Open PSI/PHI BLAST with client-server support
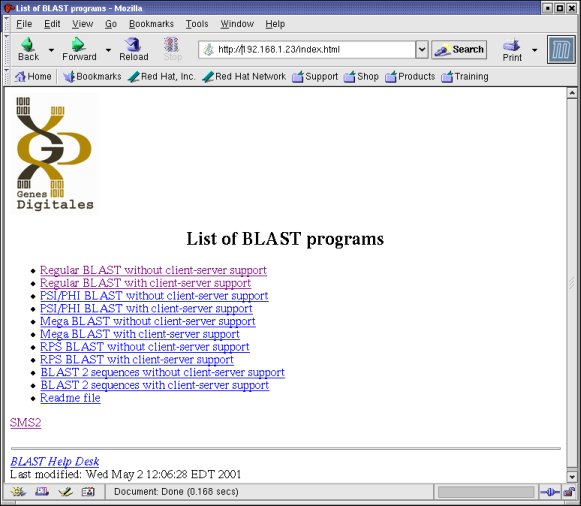 pyautogui.click(x=146, y=309)
